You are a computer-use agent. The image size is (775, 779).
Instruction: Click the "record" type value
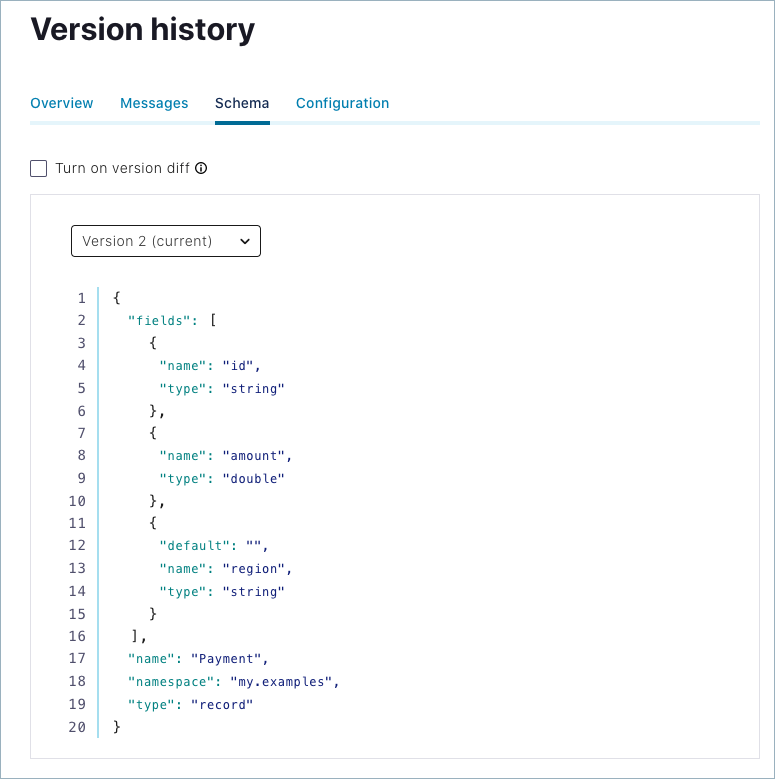pyautogui.click(x=222, y=704)
